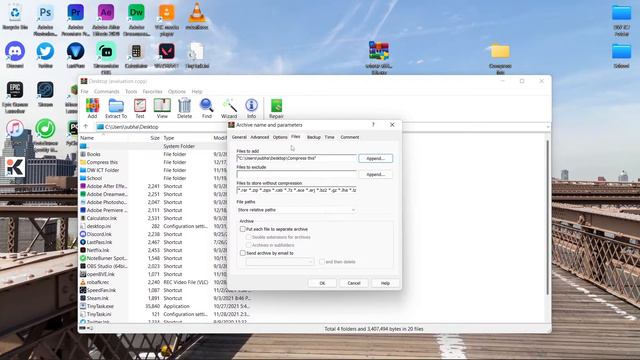Click the Extract To toolbar icon

coord(116,108)
